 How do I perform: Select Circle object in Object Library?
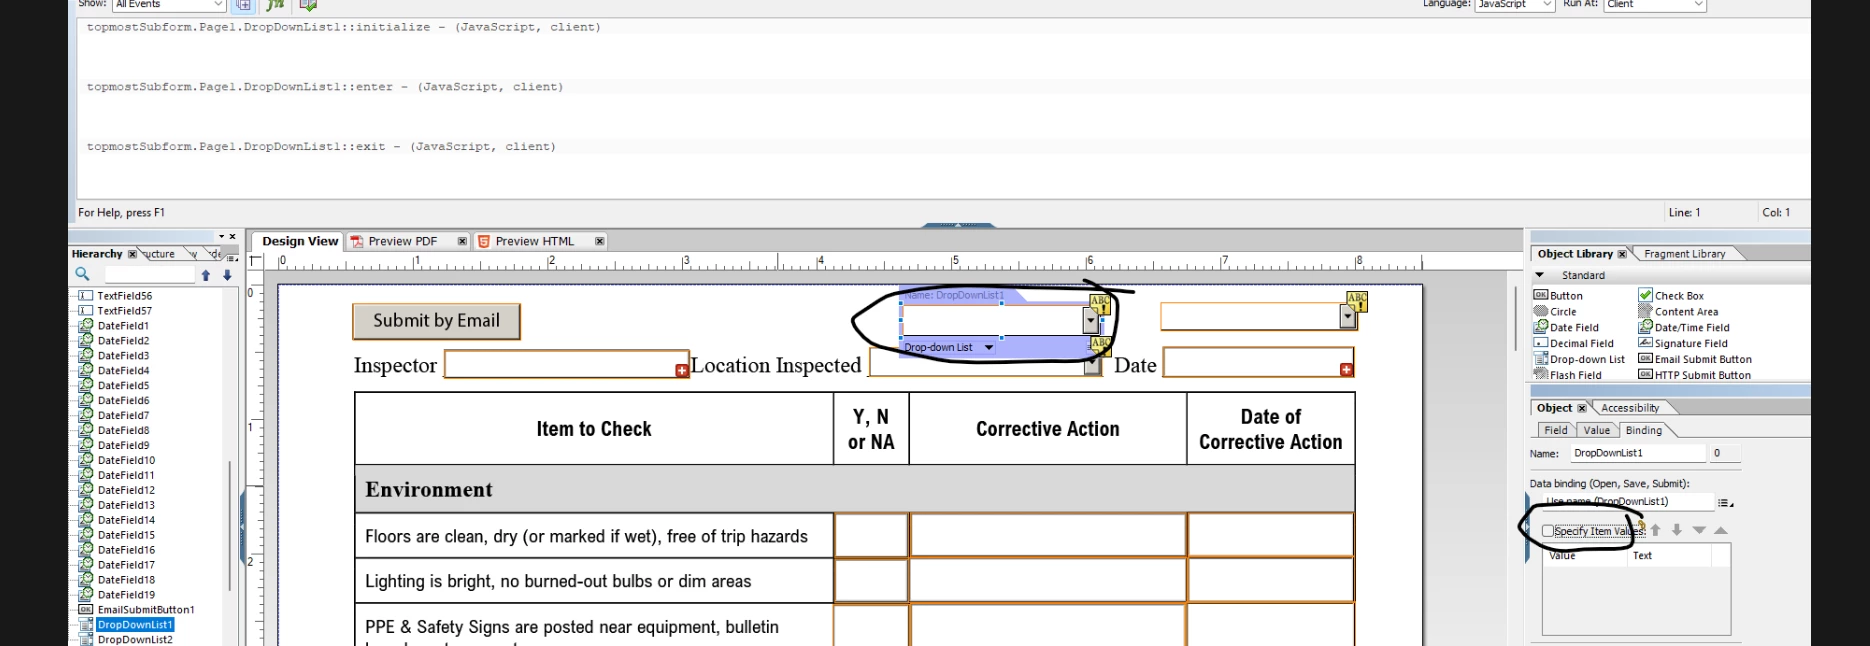click(1555, 312)
